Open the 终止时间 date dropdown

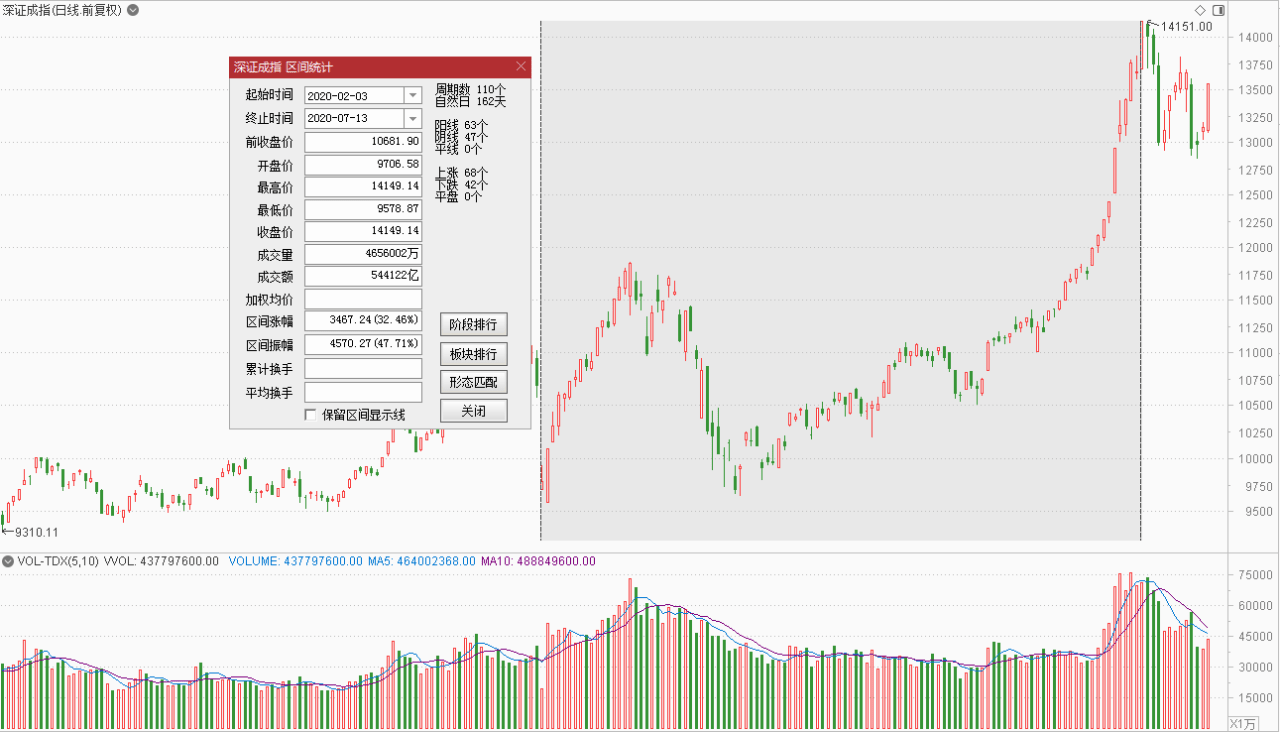point(412,118)
